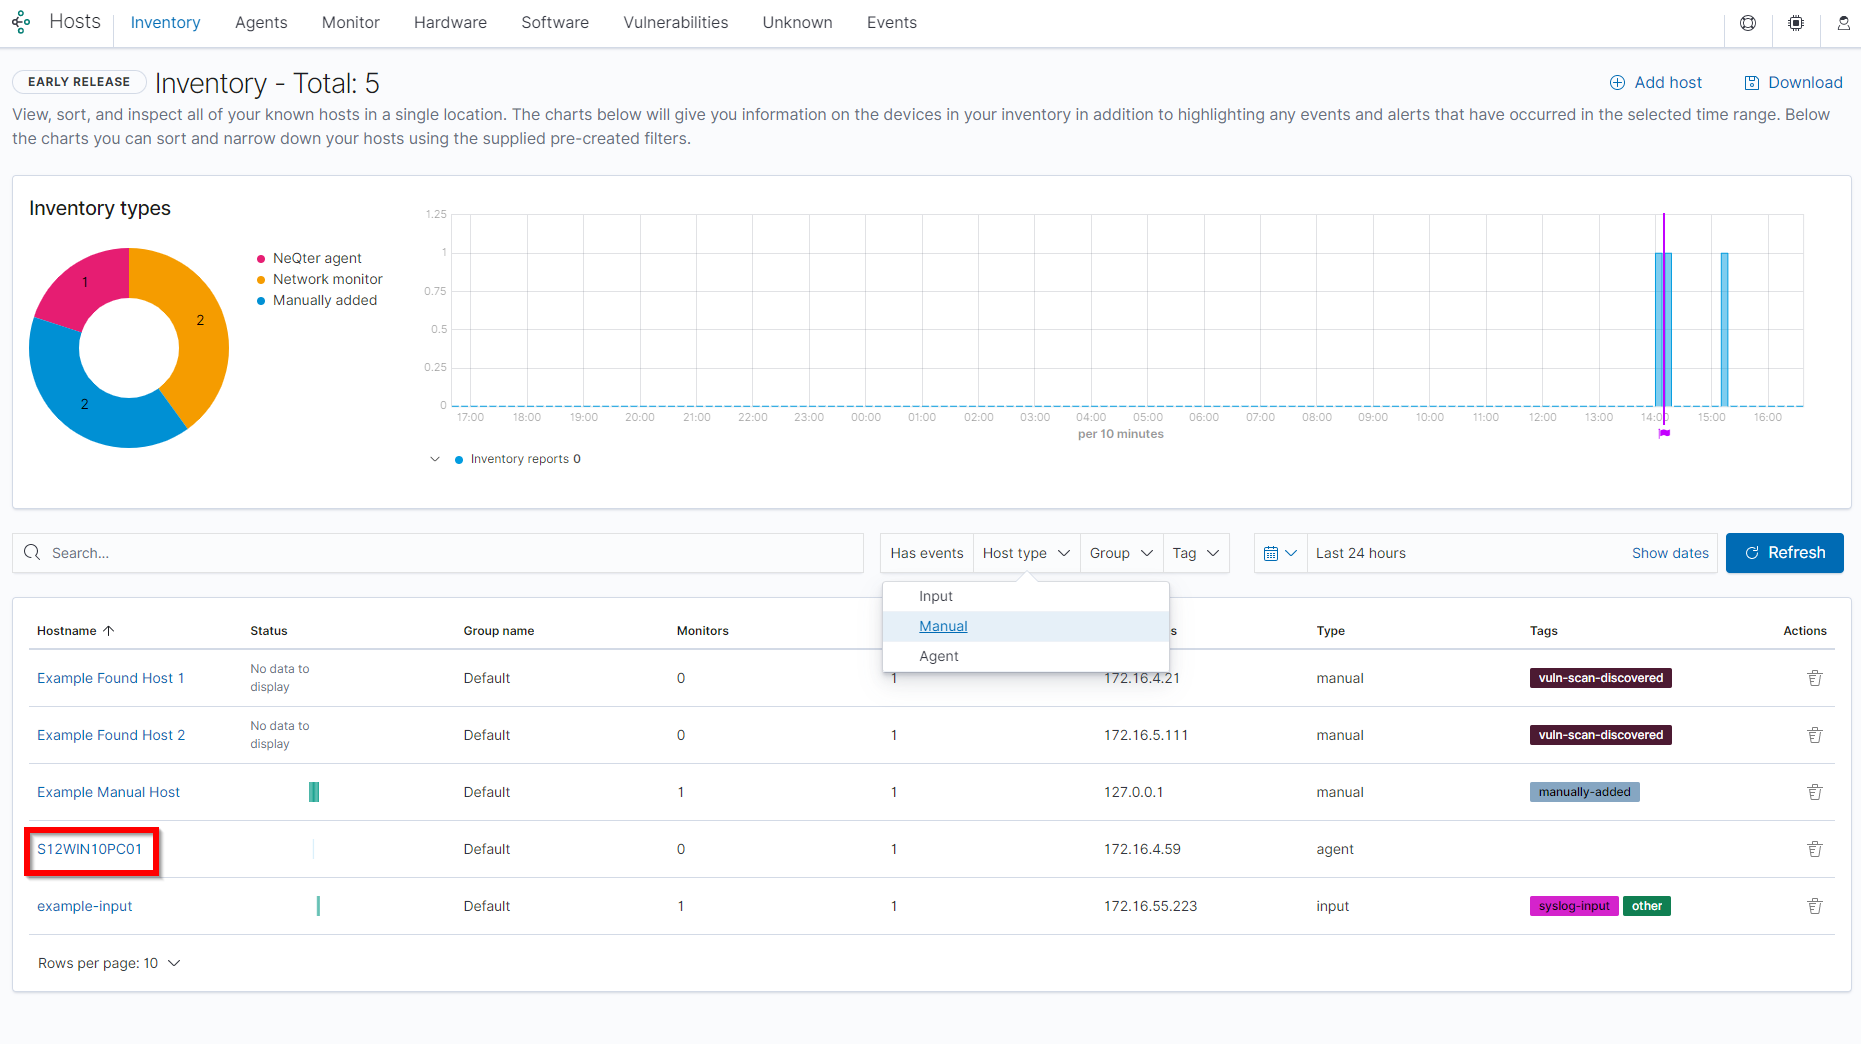This screenshot has height=1044, width=1861.
Task: Click the green other tag
Action: (1647, 906)
